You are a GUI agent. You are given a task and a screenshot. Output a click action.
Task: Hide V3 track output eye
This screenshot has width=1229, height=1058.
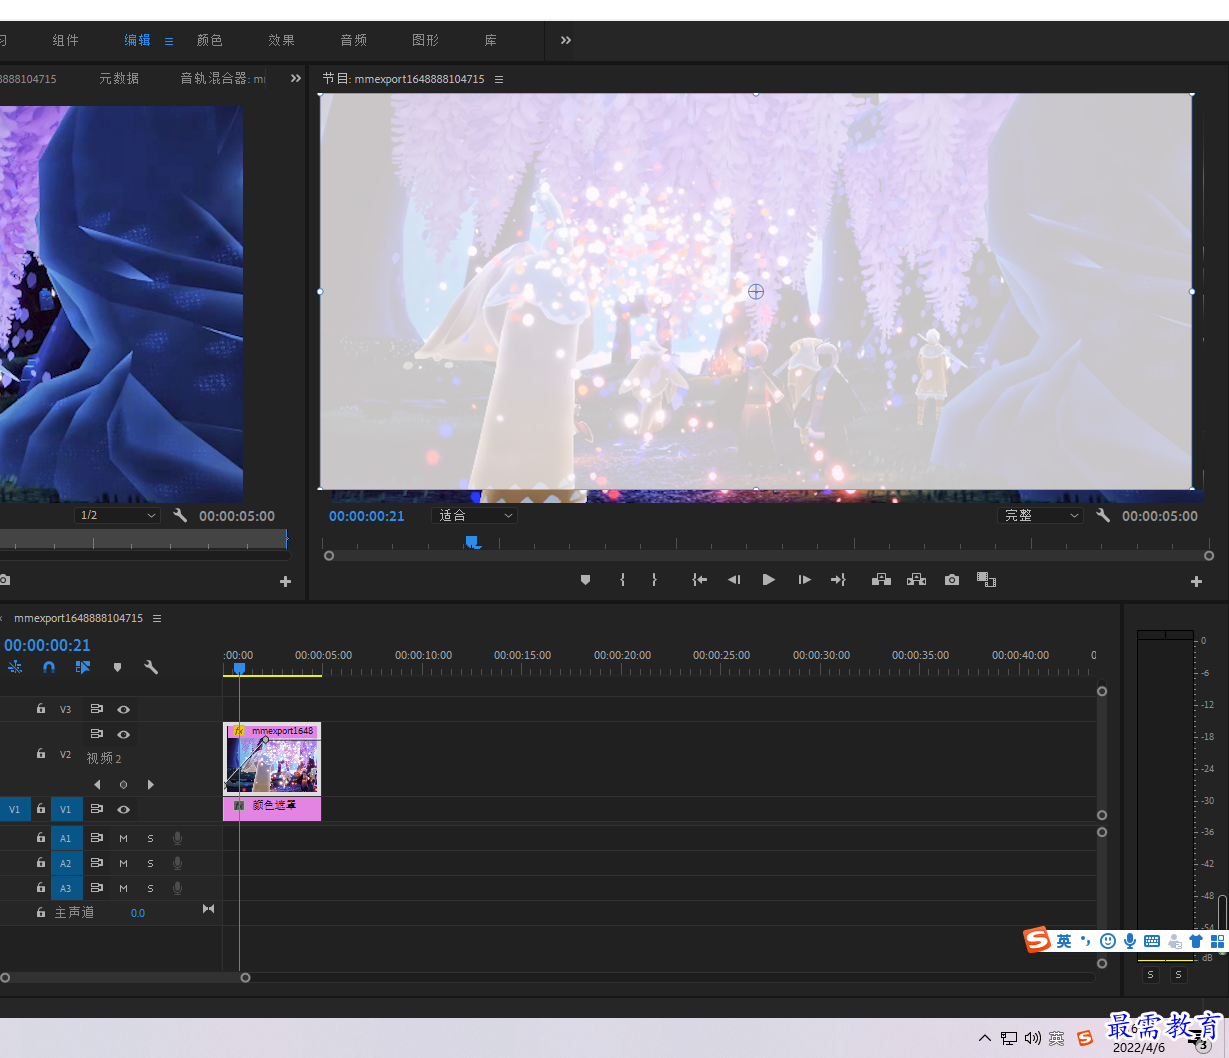tap(124, 709)
